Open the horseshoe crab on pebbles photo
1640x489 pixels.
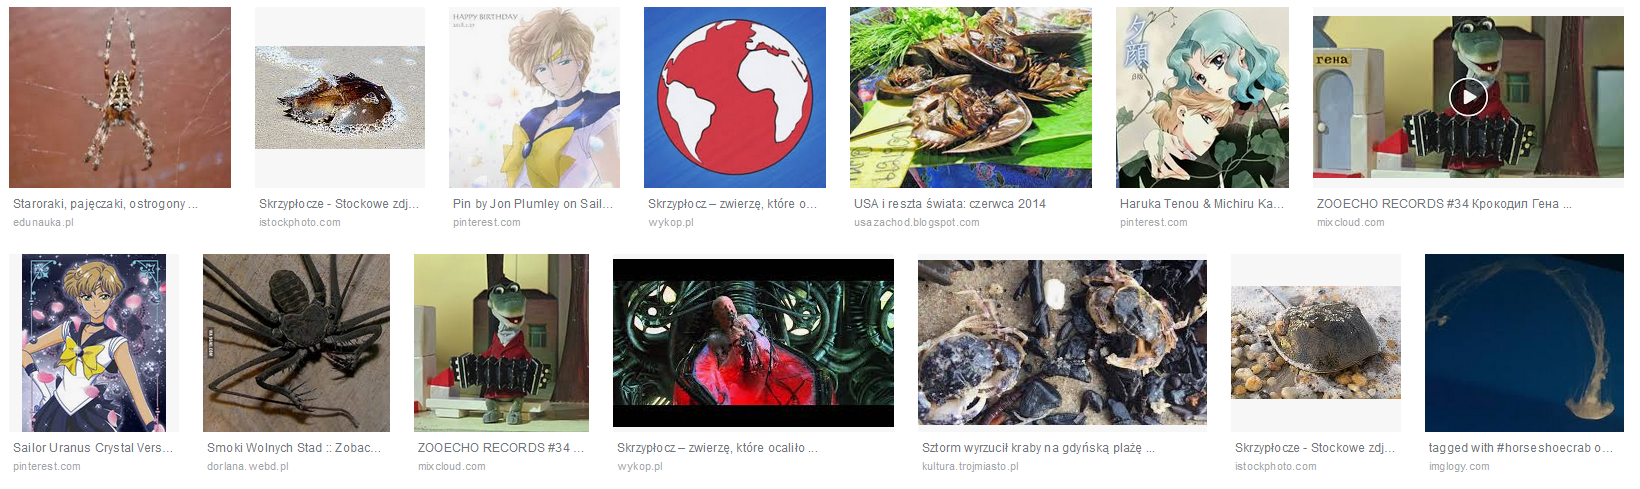1316,343
